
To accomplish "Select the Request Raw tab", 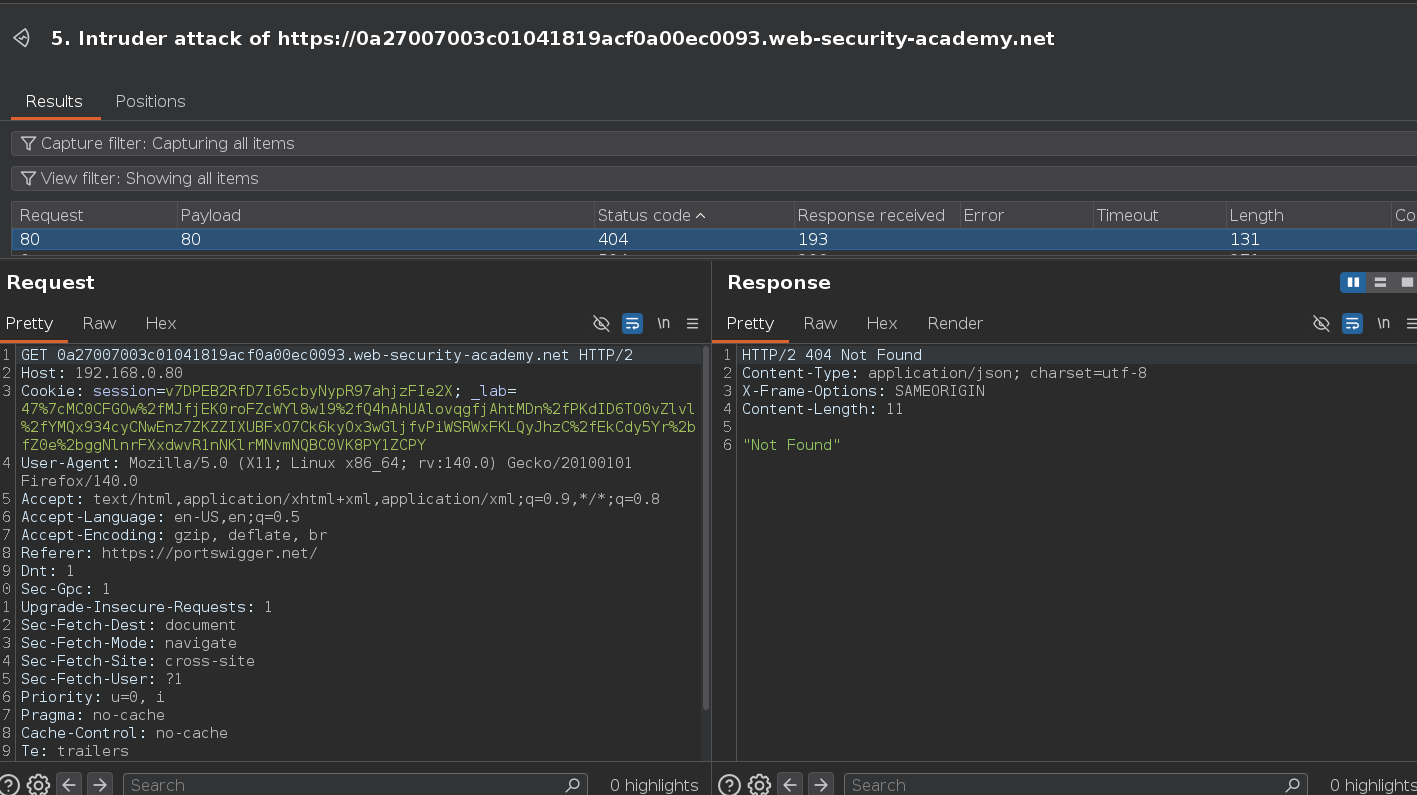I will coord(99,323).
